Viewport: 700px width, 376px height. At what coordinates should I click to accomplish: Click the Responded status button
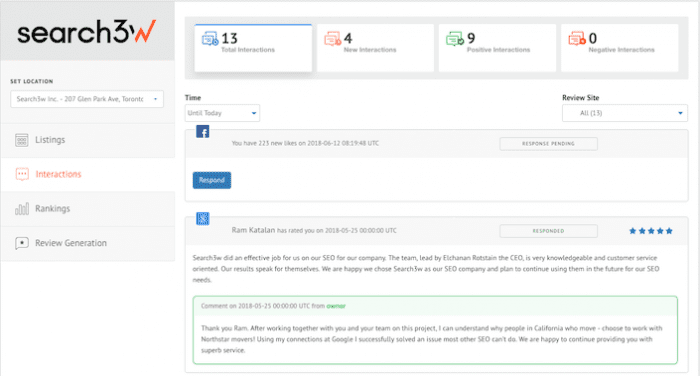(x=549, y=231)
